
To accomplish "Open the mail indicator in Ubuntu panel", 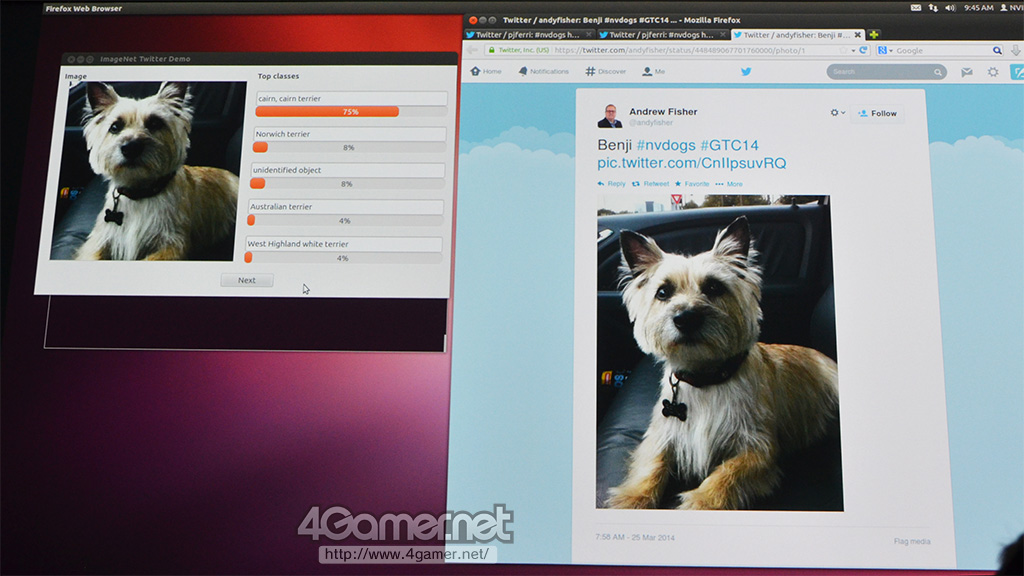I will (x=916, y=8).
